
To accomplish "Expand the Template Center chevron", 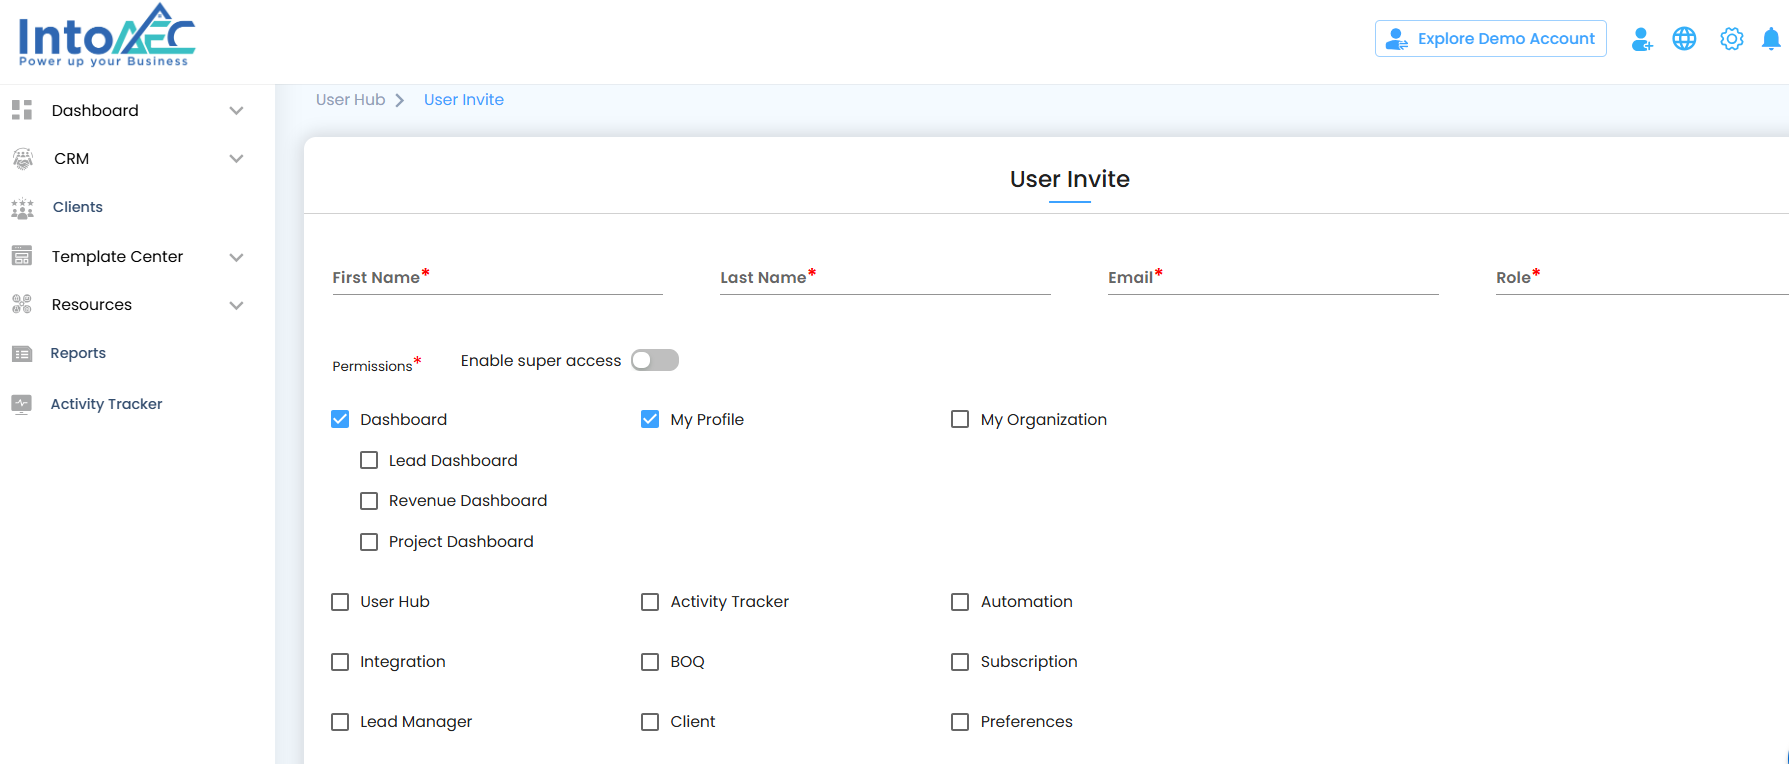I will (236, 257).
